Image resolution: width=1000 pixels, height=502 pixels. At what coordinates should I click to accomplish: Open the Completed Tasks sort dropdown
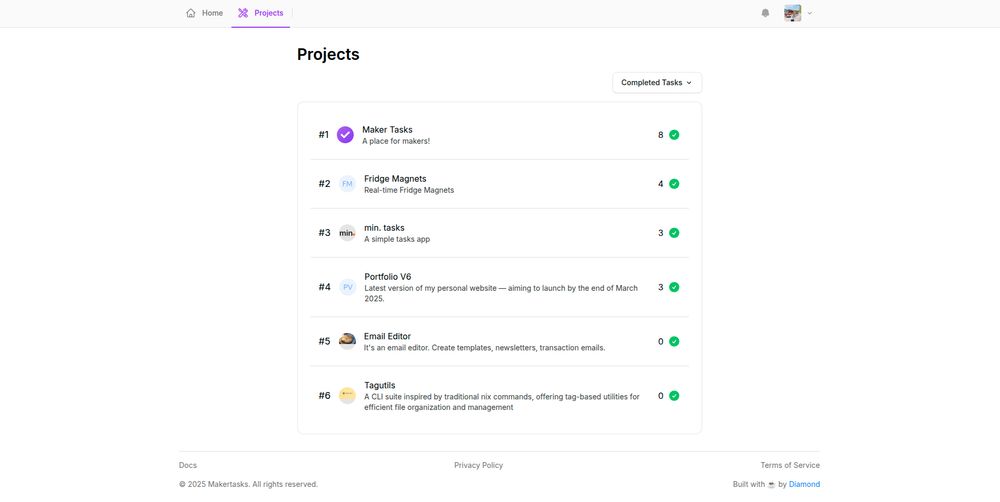click(x=657, y=83)
